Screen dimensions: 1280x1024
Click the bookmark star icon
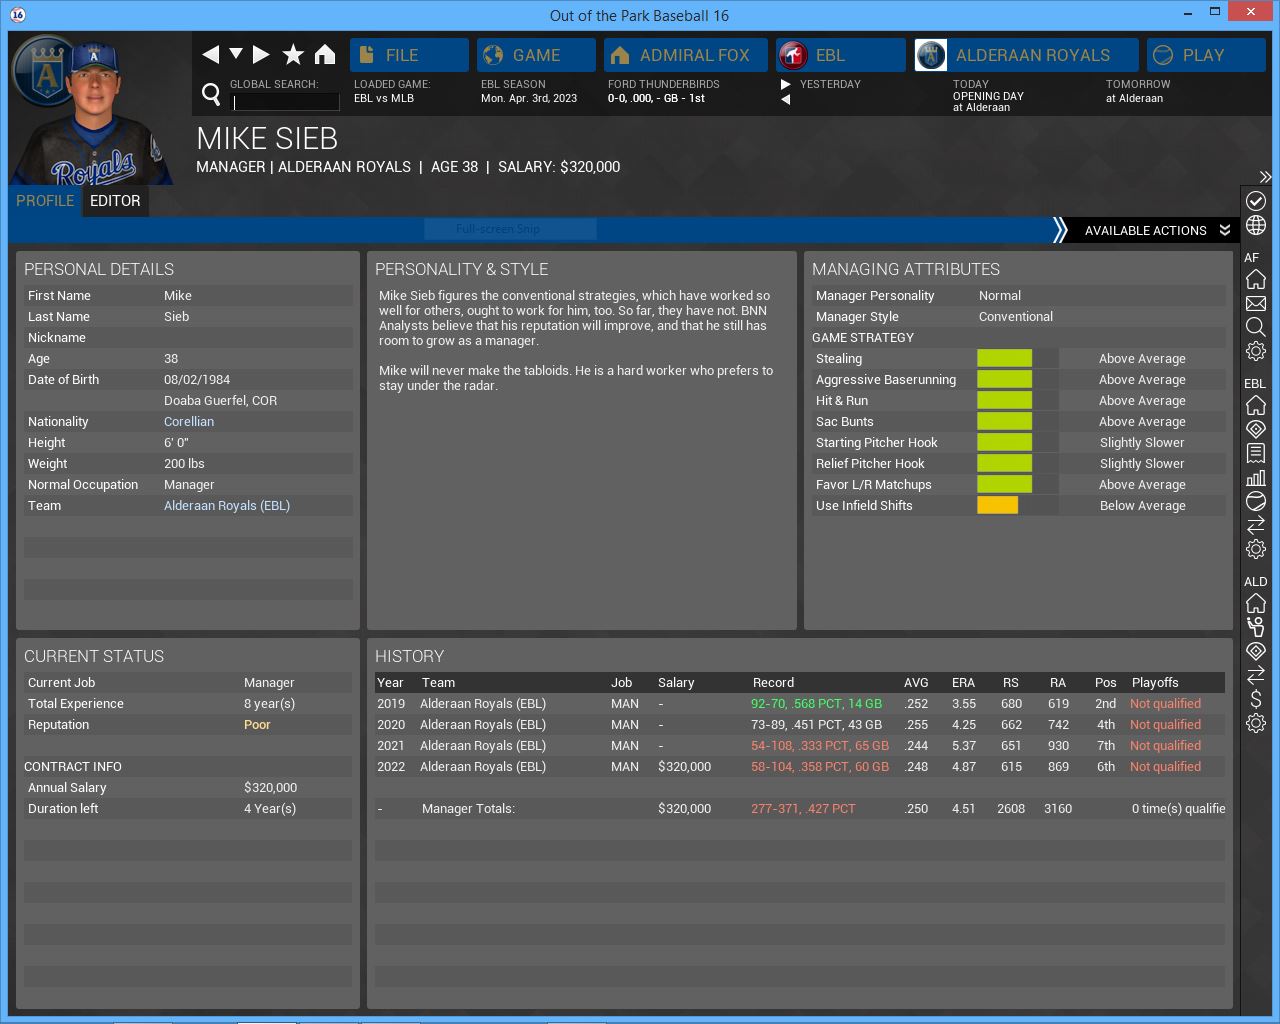293,55
